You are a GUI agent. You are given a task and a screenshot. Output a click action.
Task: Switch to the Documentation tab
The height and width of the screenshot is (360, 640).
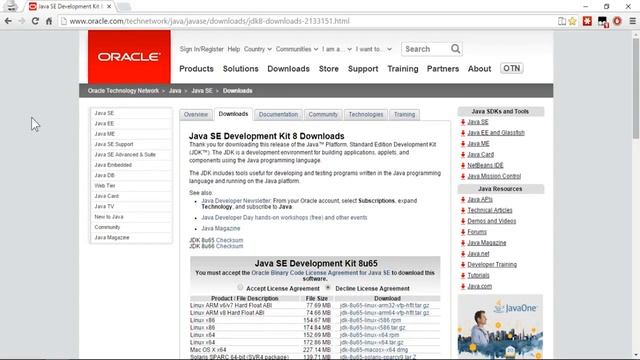[278, 115]
